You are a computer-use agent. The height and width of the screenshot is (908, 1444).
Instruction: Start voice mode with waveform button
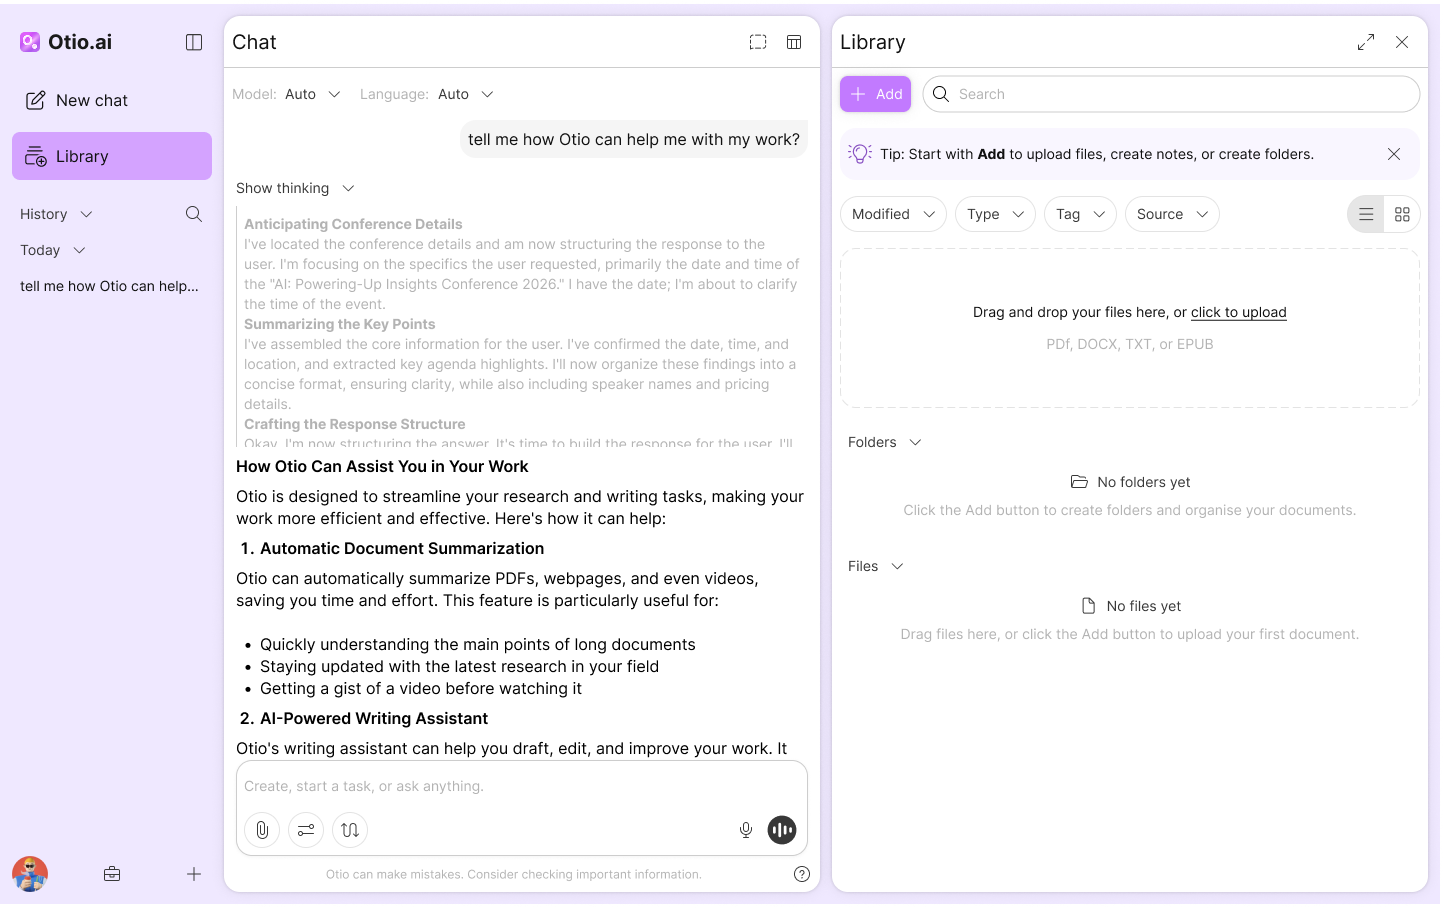pyautogui.click(x=782, y=830)
